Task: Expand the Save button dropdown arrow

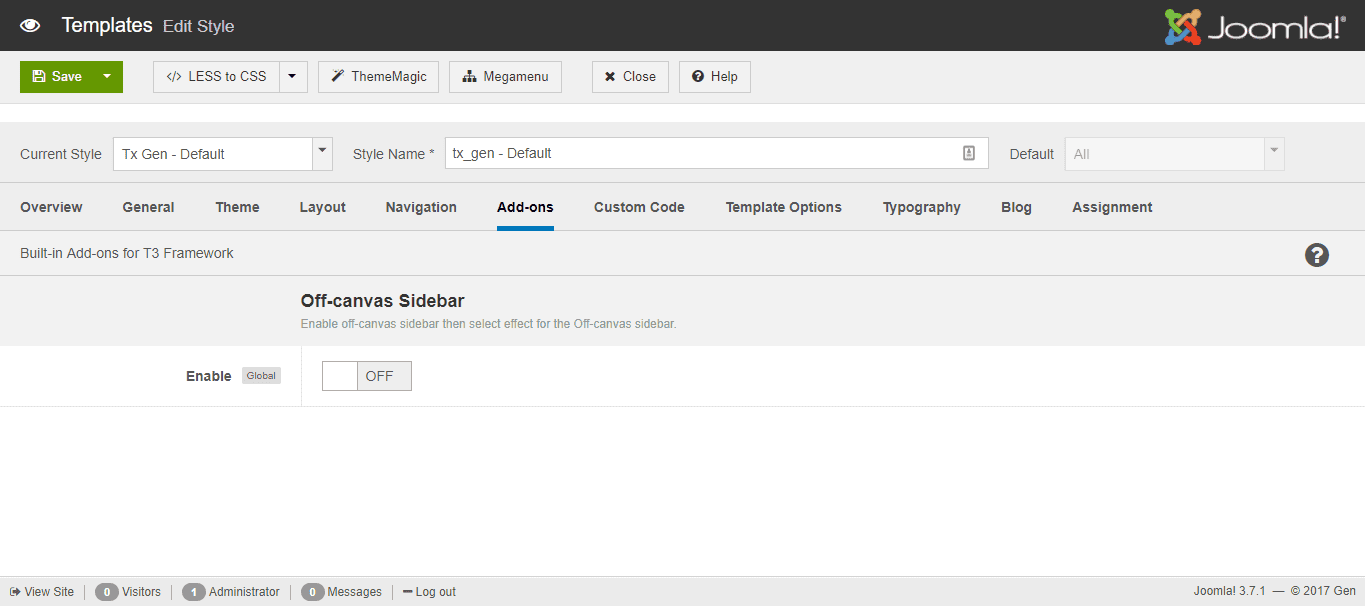Action: click(x=107, y=77)
